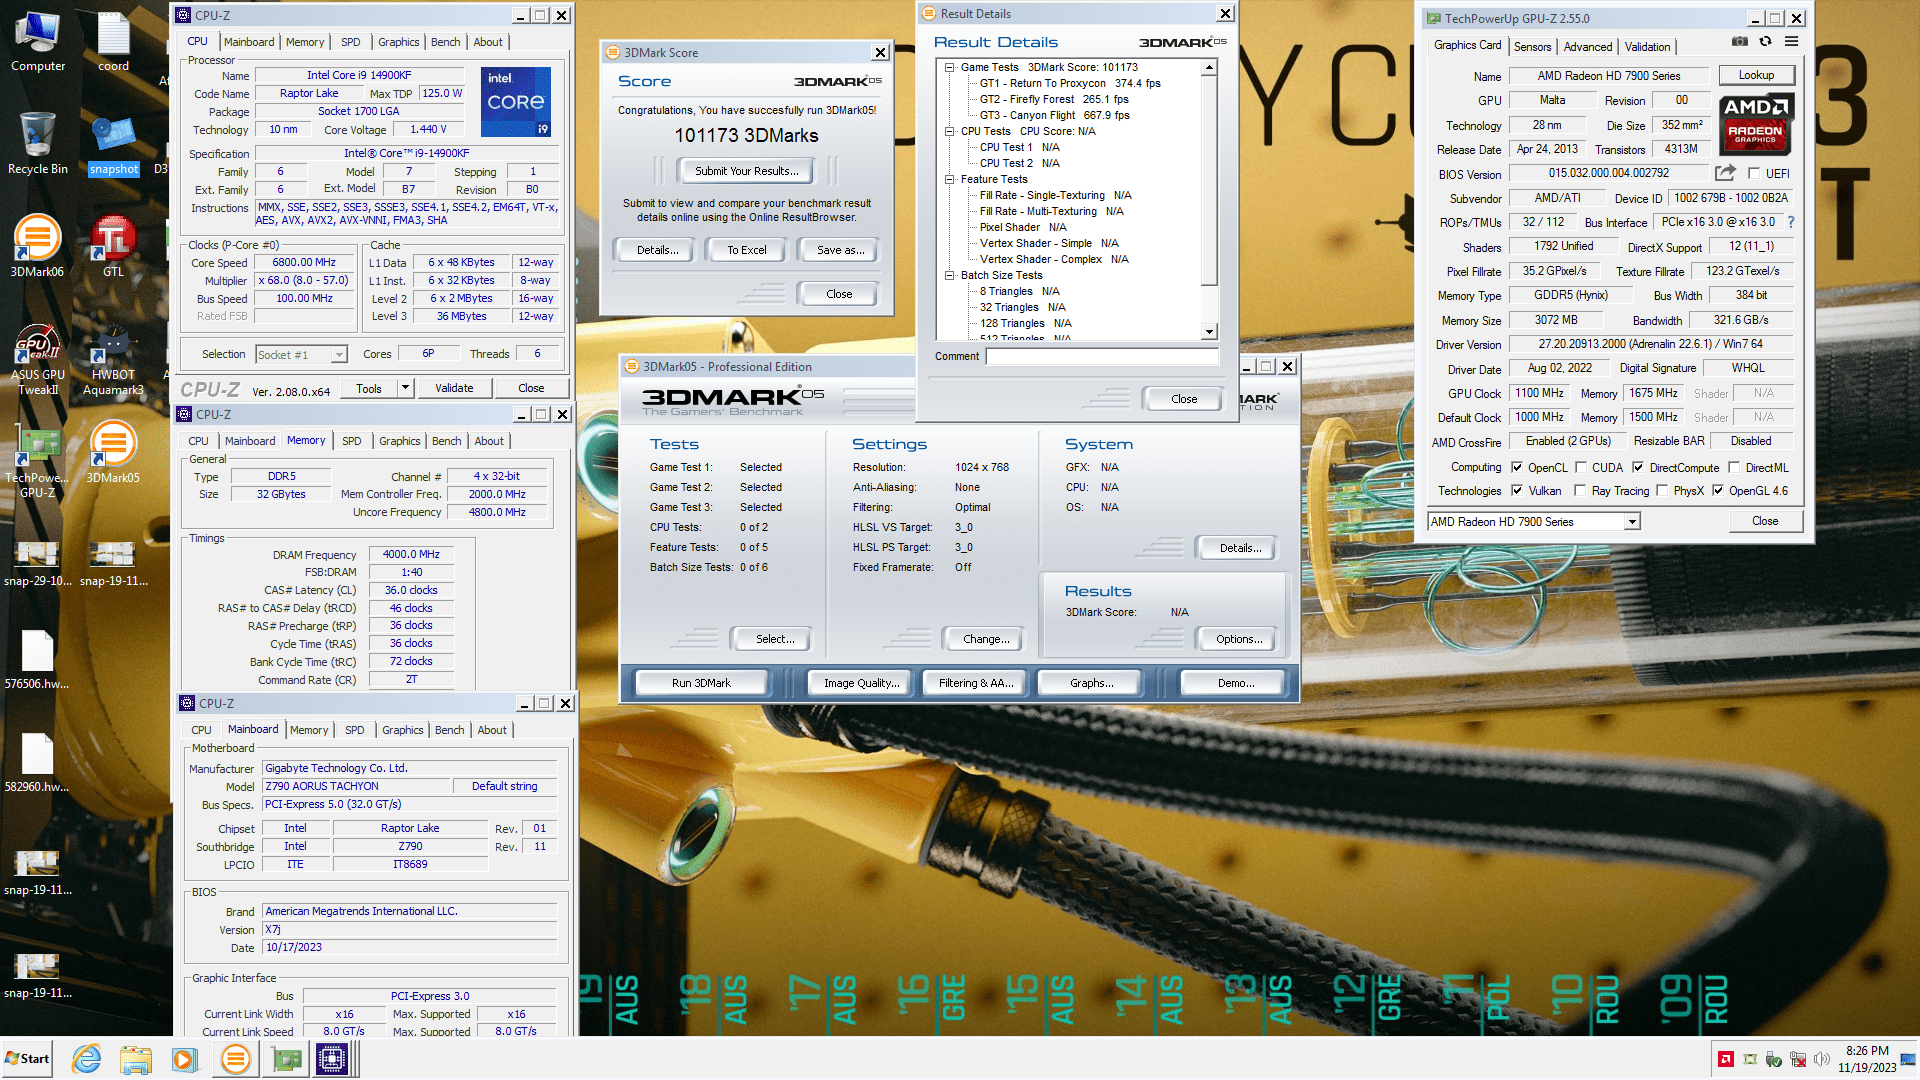Collapse the Batch Size Tests tree node
Image resolution: width=1920 pixels, height=1080 pixels.
(950, 275)
